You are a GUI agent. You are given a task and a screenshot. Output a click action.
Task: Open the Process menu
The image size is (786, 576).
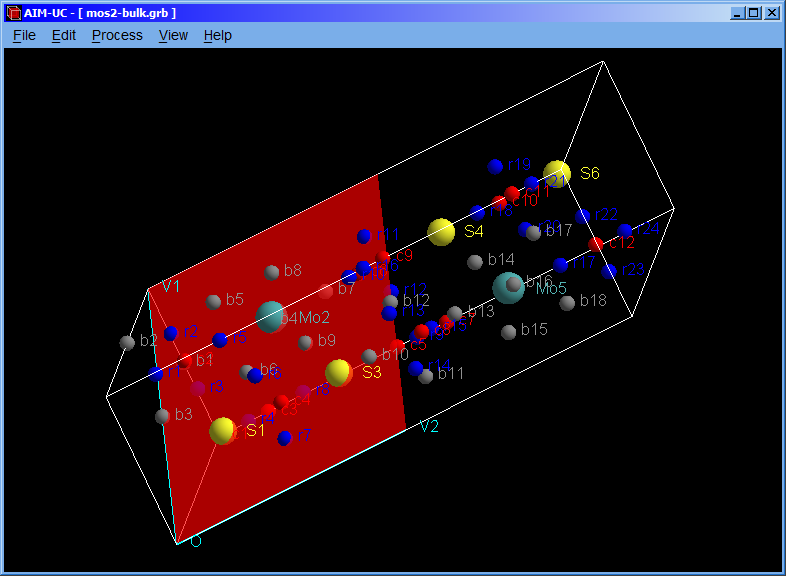coord(117,35)
